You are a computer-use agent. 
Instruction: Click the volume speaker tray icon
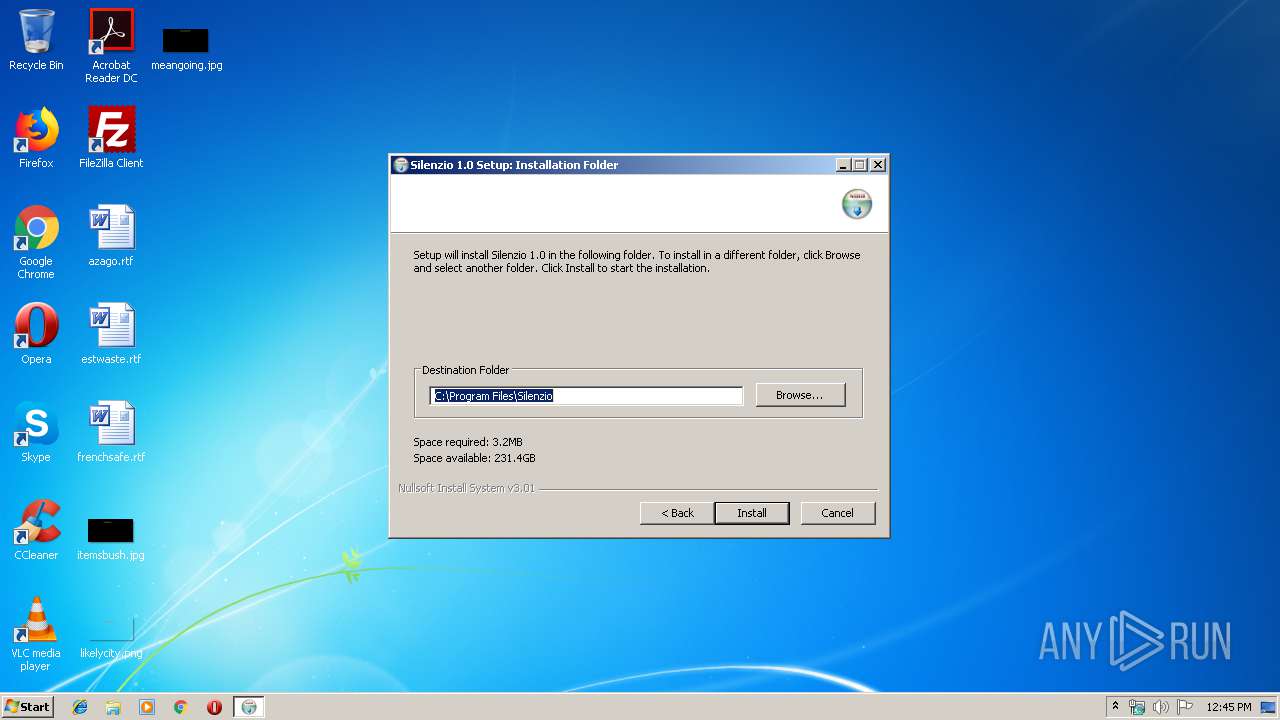point(1161,707)
